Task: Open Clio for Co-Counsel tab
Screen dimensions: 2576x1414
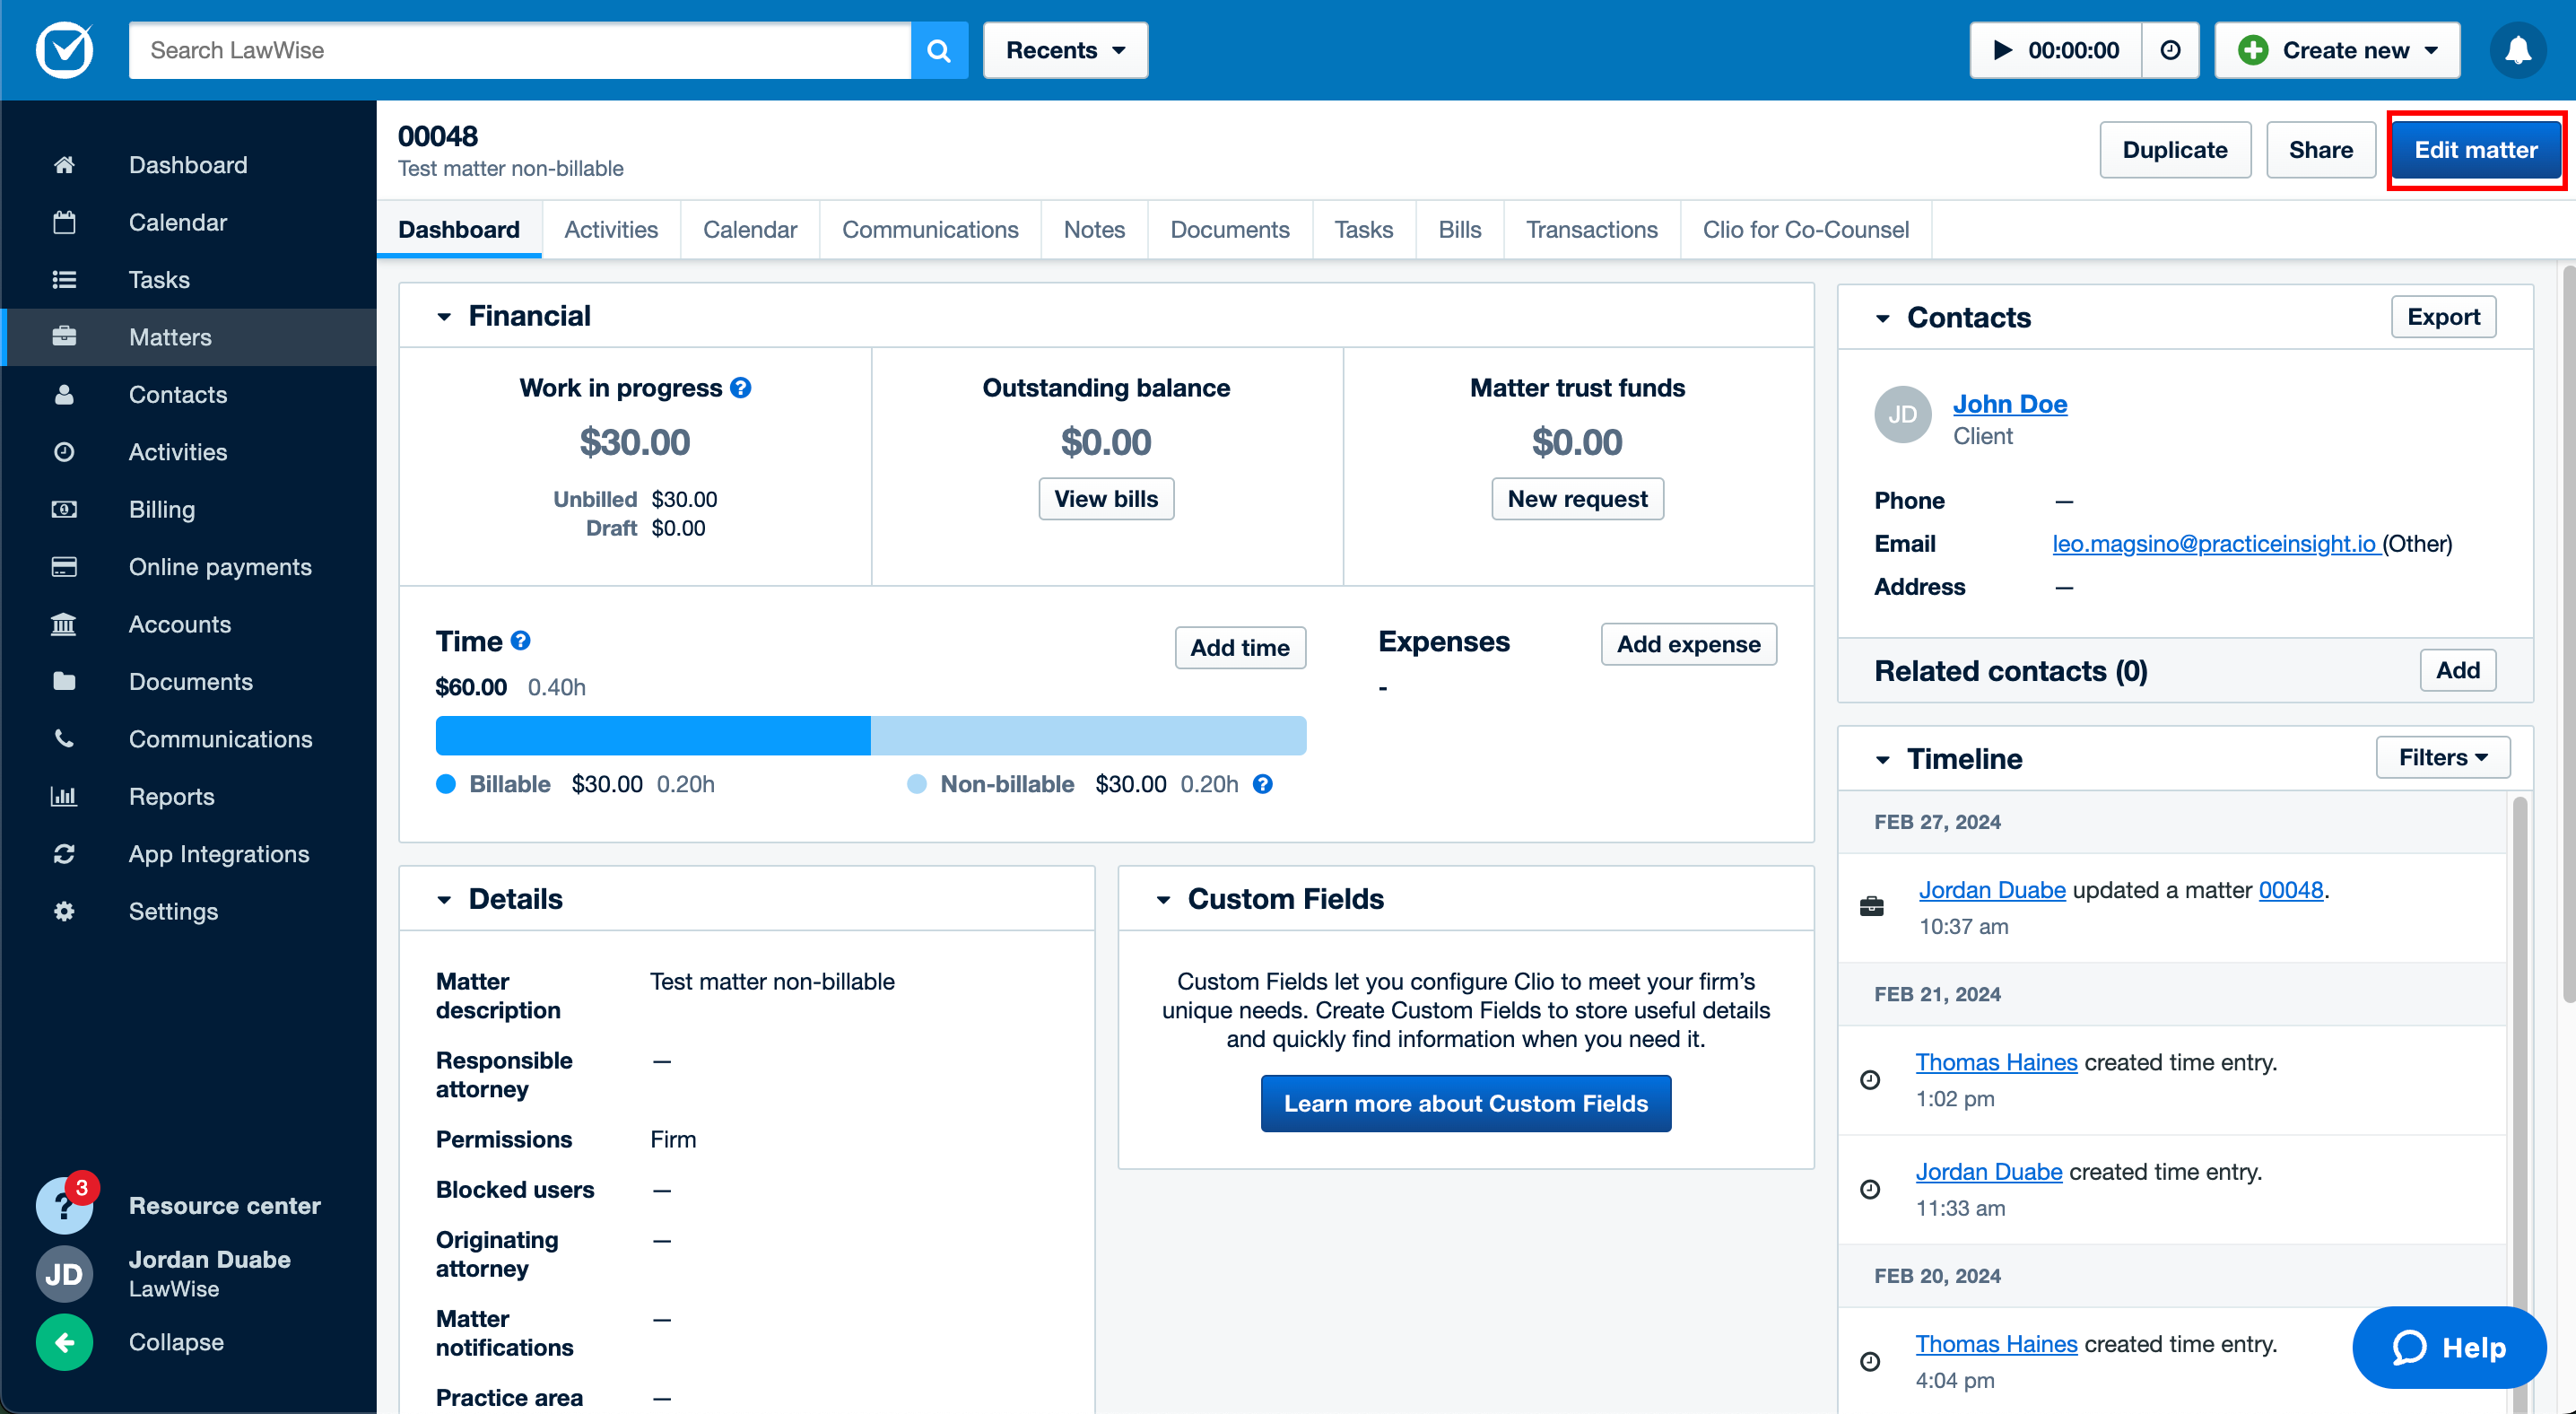Action: pos(1806,229)
